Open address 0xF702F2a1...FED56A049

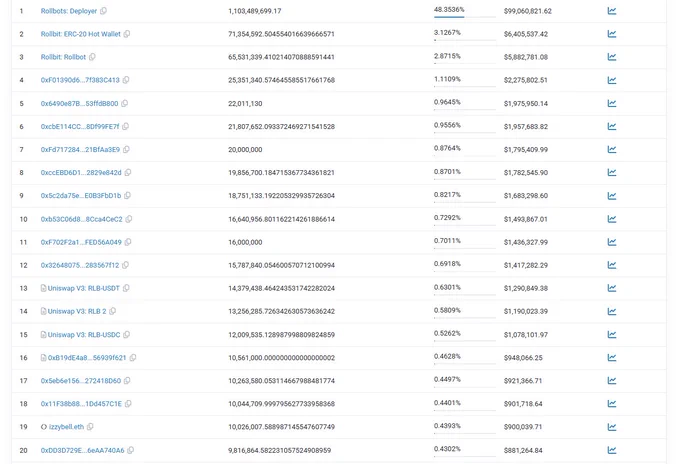81,242
